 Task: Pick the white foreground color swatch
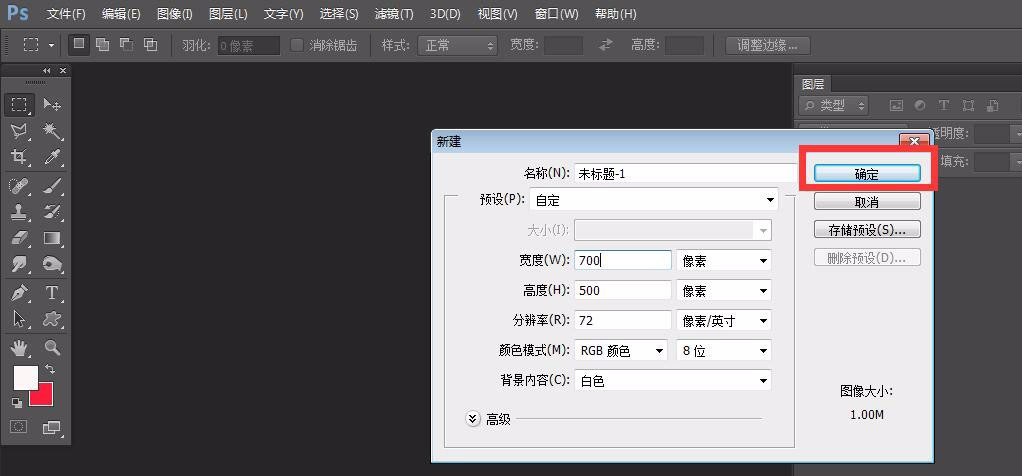(x=26, y=378)
